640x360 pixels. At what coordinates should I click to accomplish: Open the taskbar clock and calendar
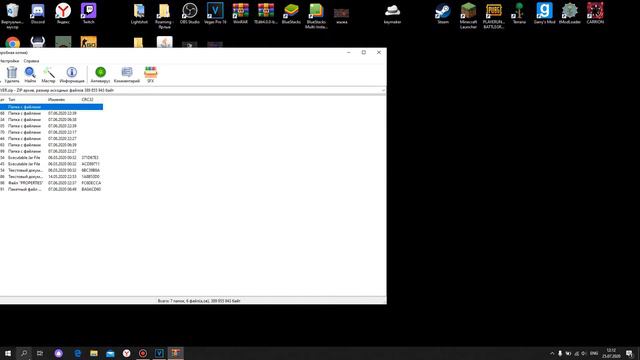tap(611, 353)
